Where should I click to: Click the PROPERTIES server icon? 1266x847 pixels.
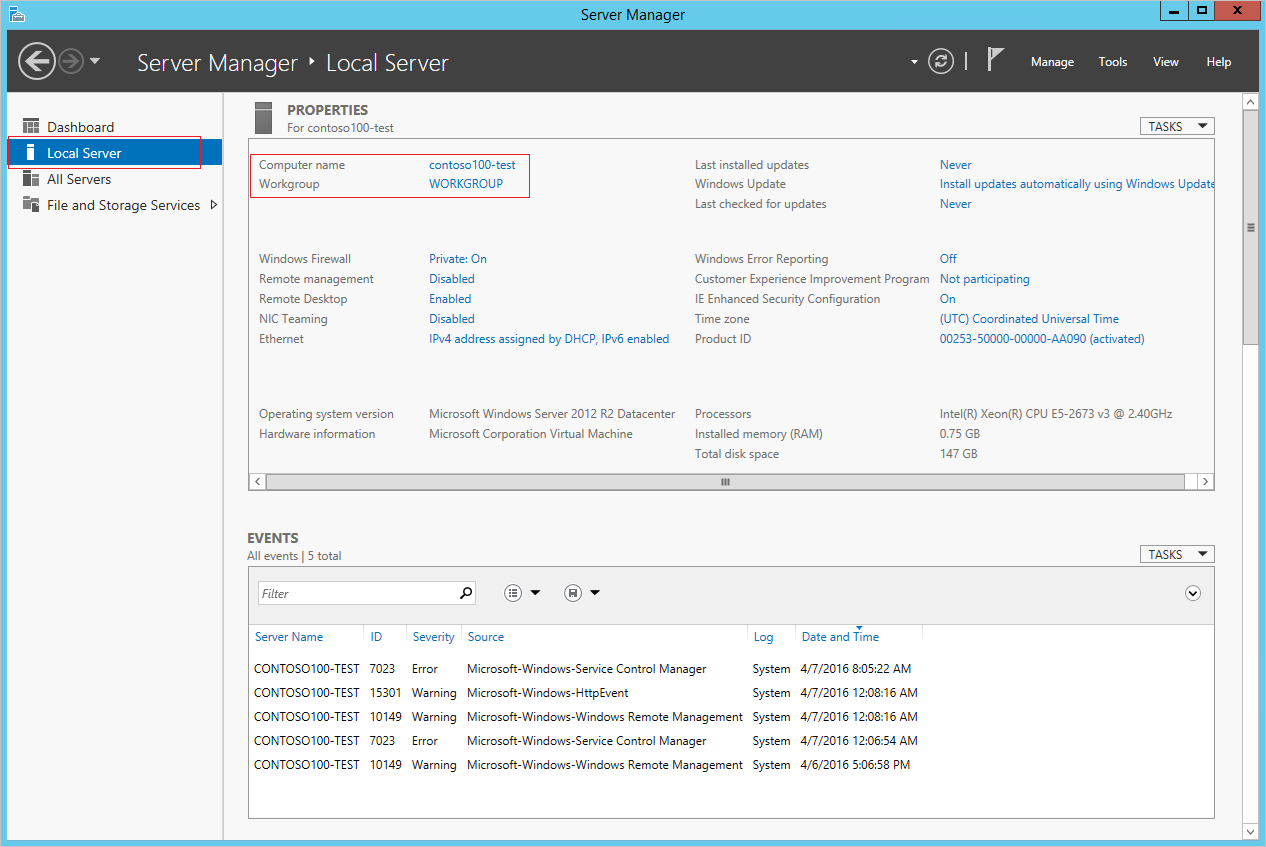[263, 117]
